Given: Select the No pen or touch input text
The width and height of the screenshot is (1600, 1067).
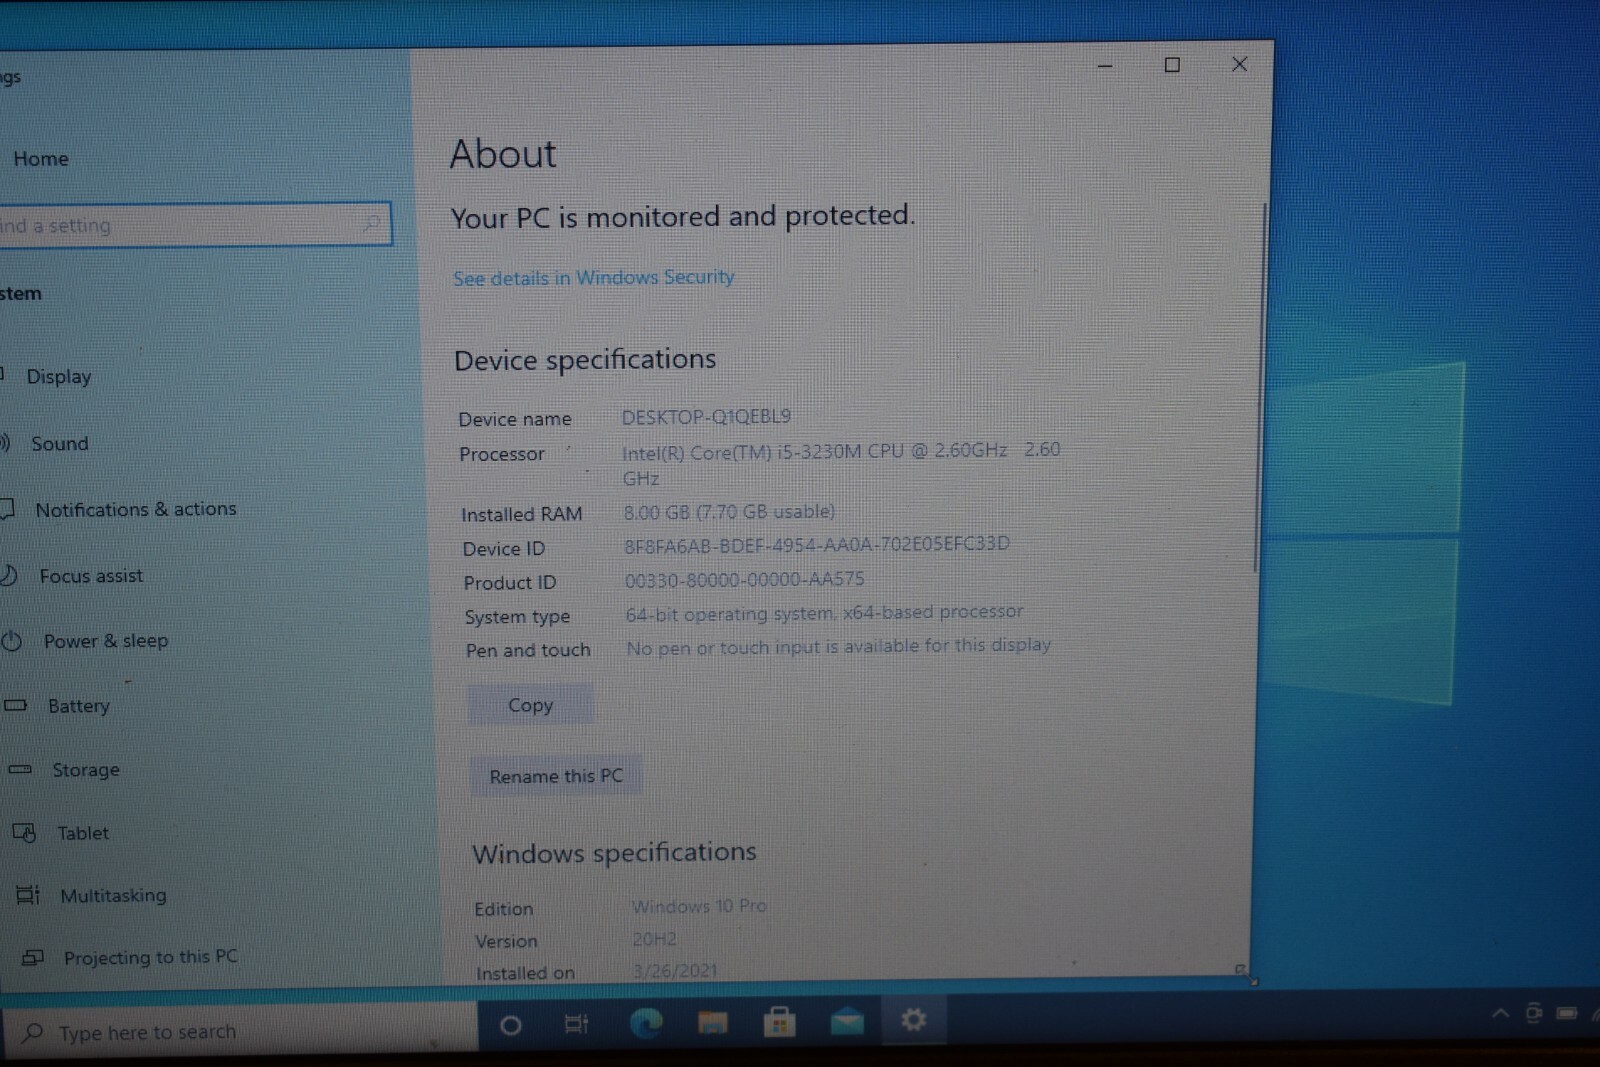Looking at the screenshot, I should pyautogui.click(x=839, y=647).
